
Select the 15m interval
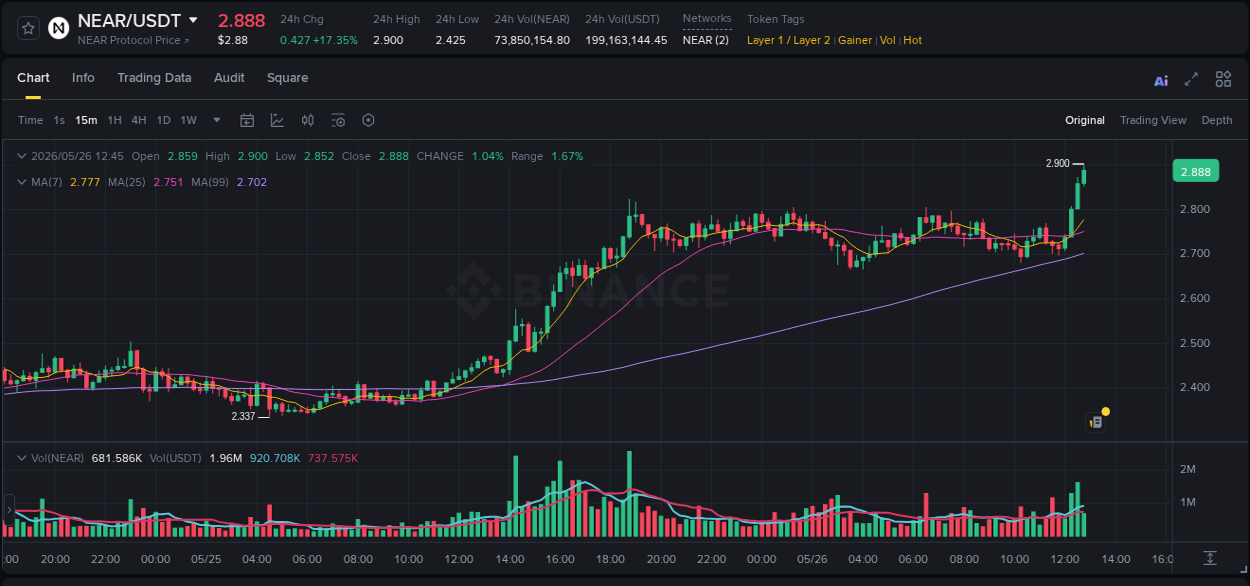(x=86, y=120)
